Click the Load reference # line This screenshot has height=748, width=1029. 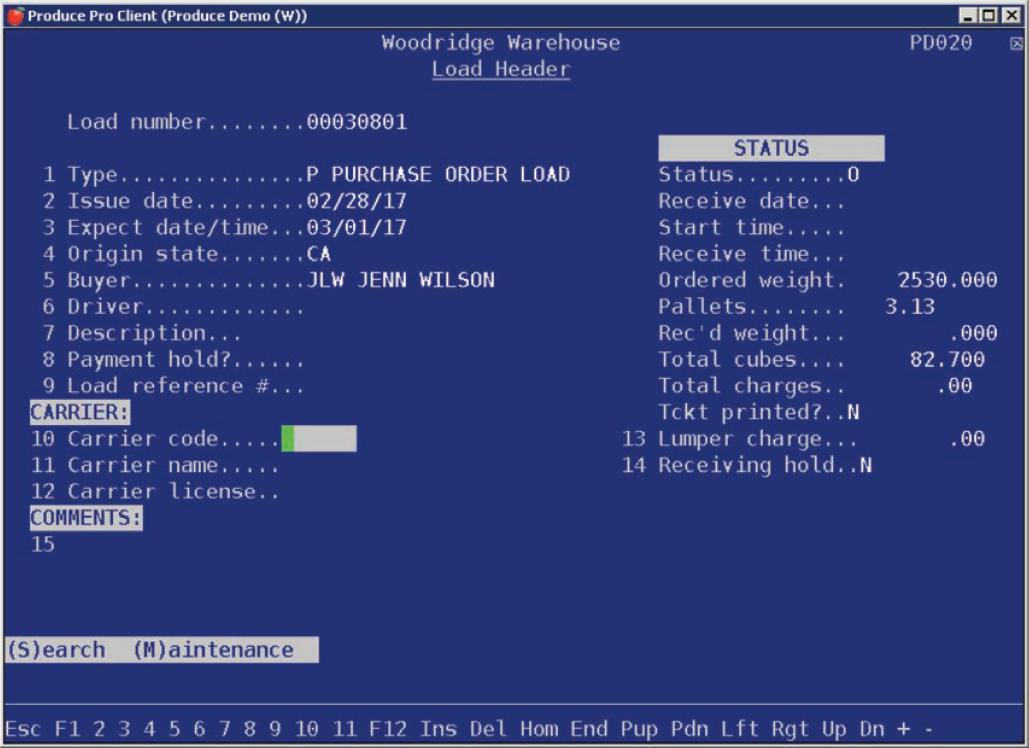[x=173, y=386]
